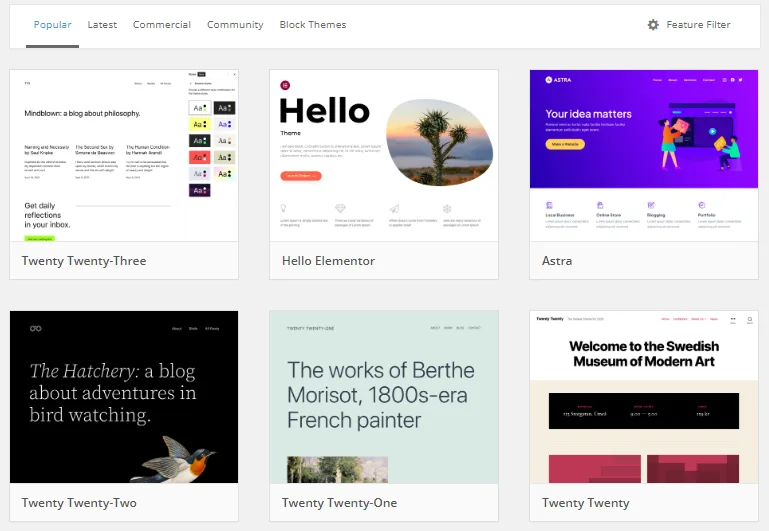Open the Twenty Twenty-Two bird thumbnail
The width and height of the screenshot is (769, 531).
pyautogui.click(x=124, y=397)
